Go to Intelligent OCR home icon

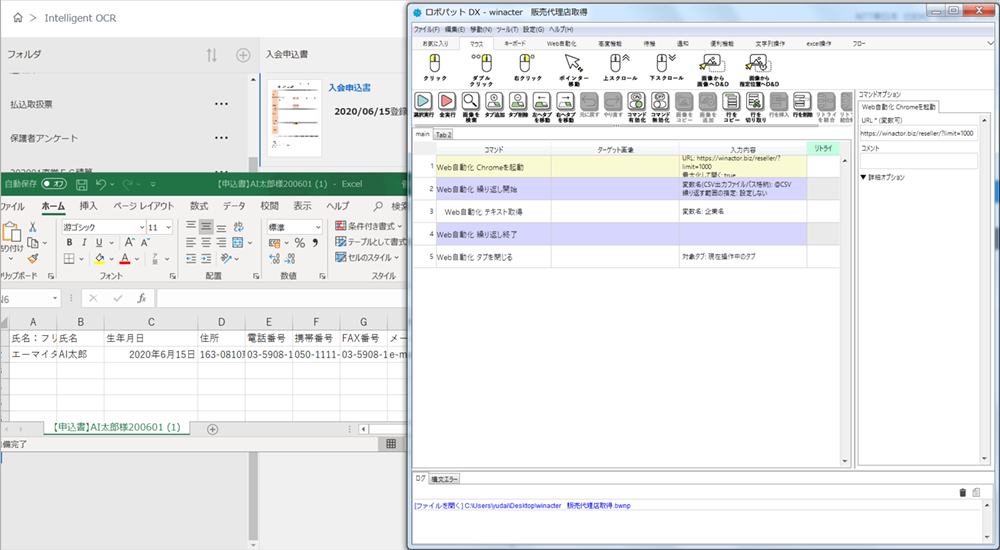click(18, 18)
